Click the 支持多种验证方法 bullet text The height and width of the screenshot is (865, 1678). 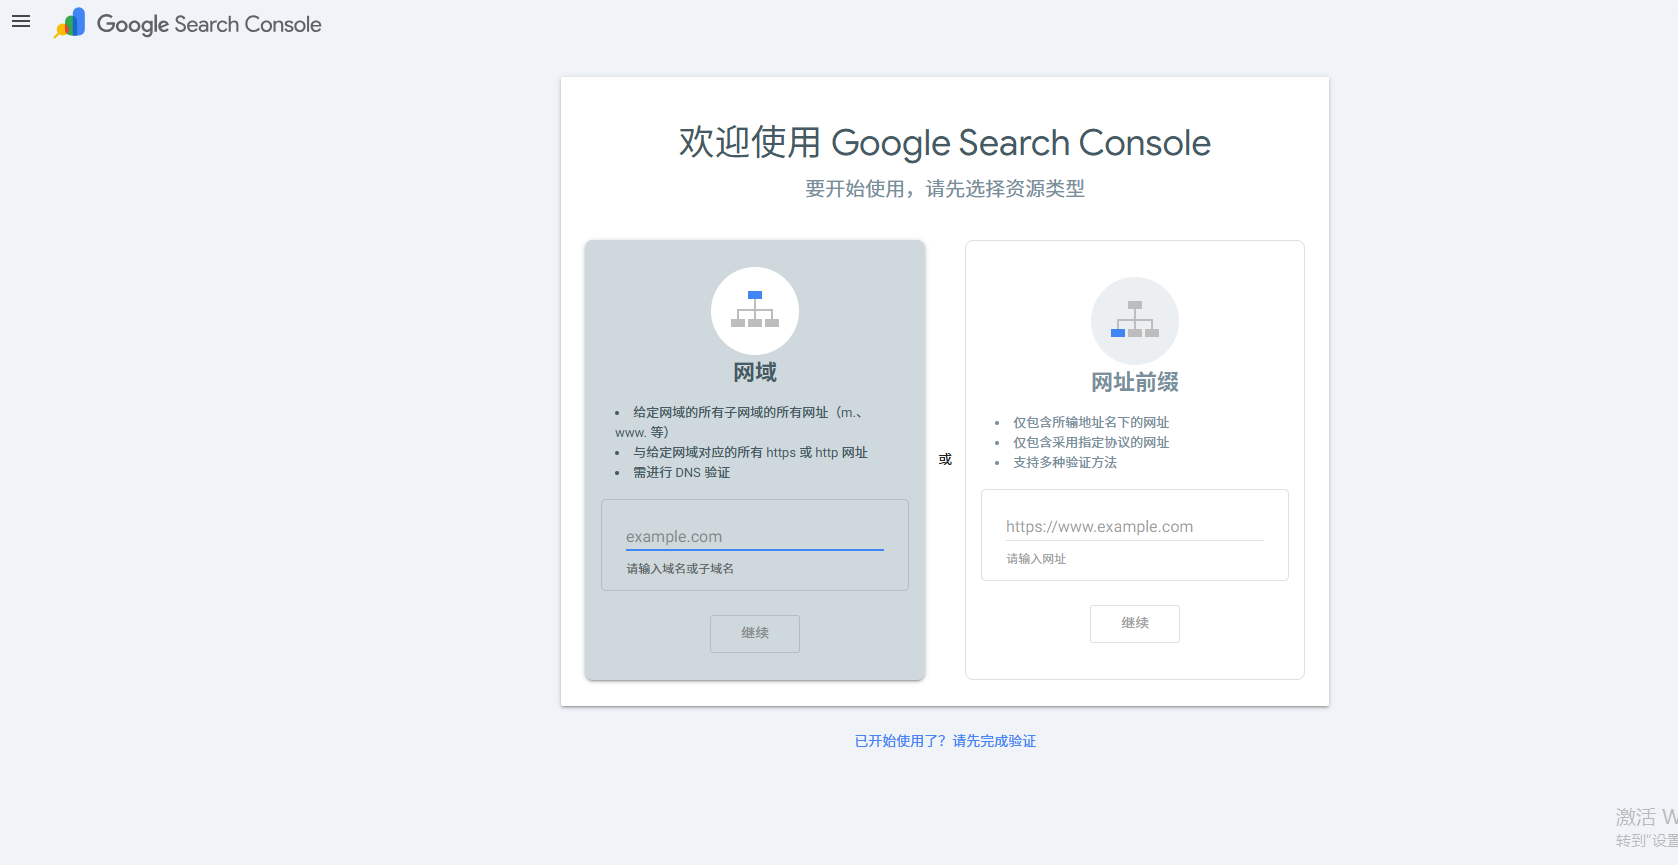pos(1065,462)
